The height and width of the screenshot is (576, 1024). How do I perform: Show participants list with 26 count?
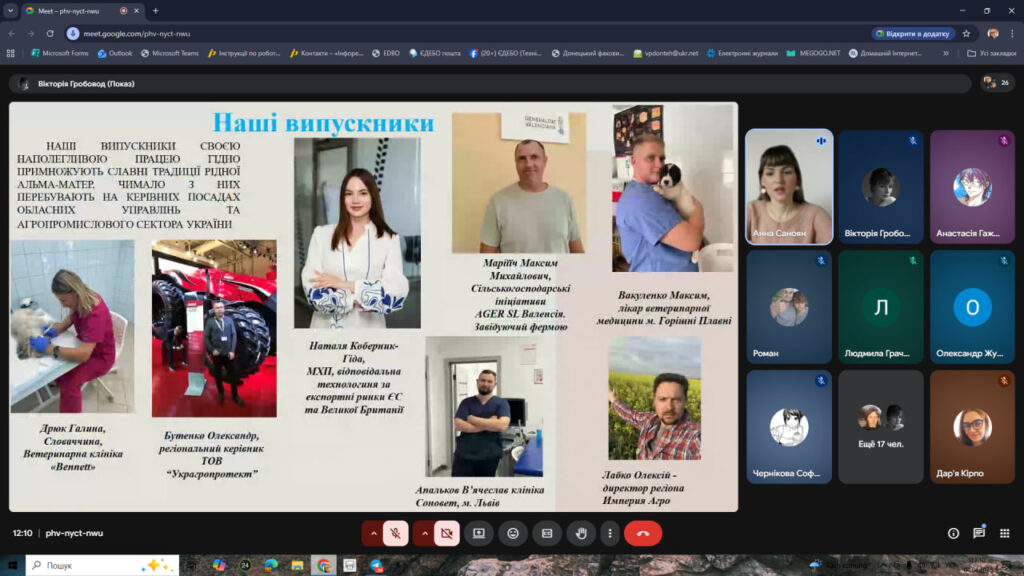[x=996, y=82]
